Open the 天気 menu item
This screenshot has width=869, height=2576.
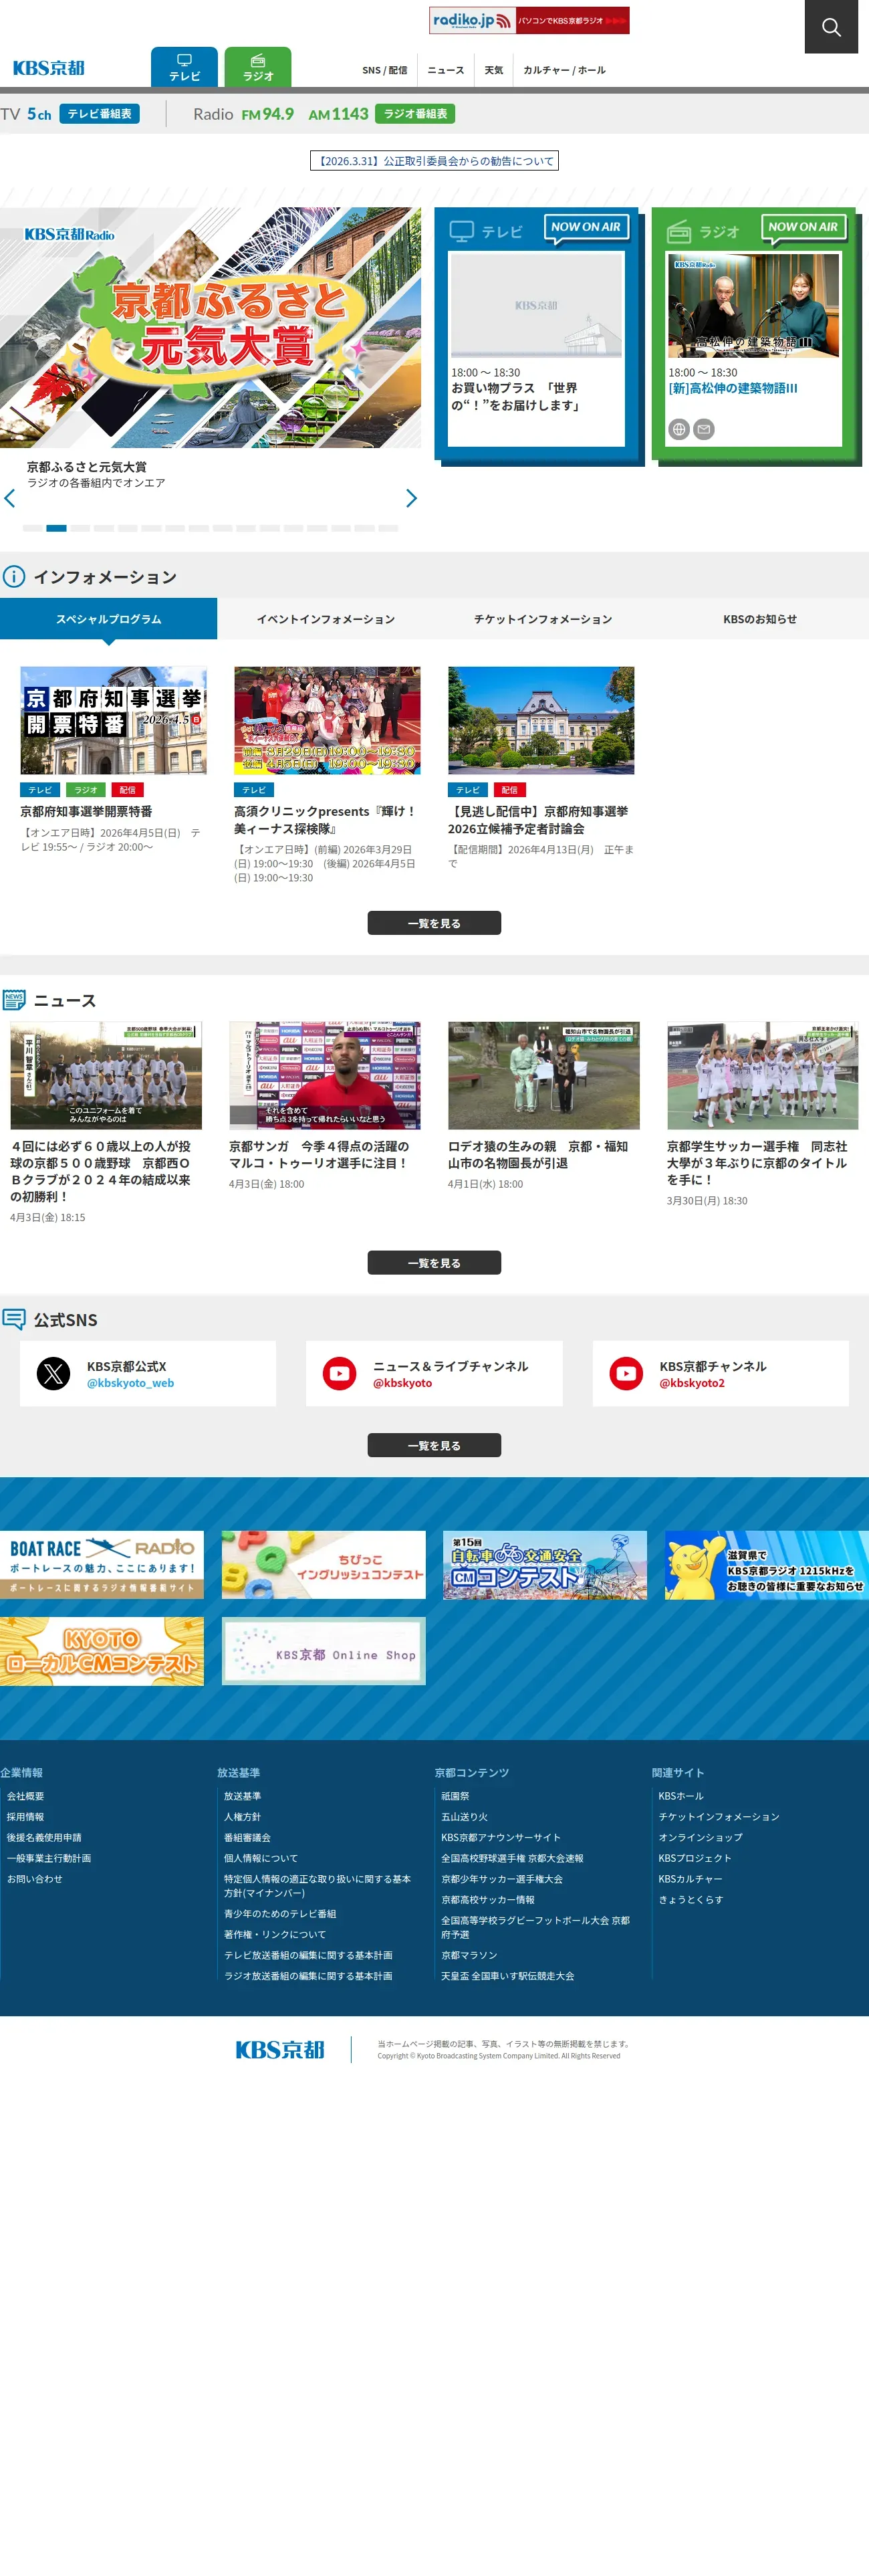click(x=494, y=70)
